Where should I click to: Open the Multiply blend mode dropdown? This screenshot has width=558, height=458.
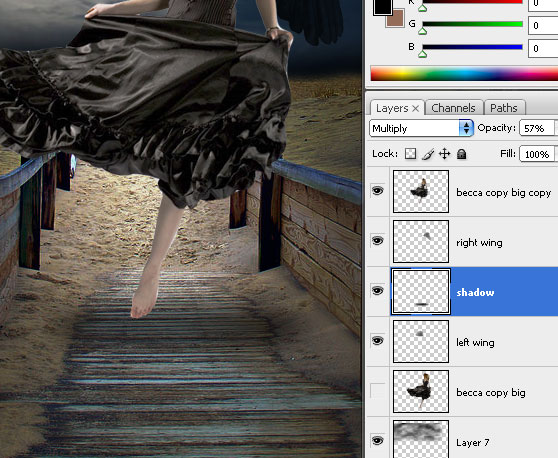(421, 128)
